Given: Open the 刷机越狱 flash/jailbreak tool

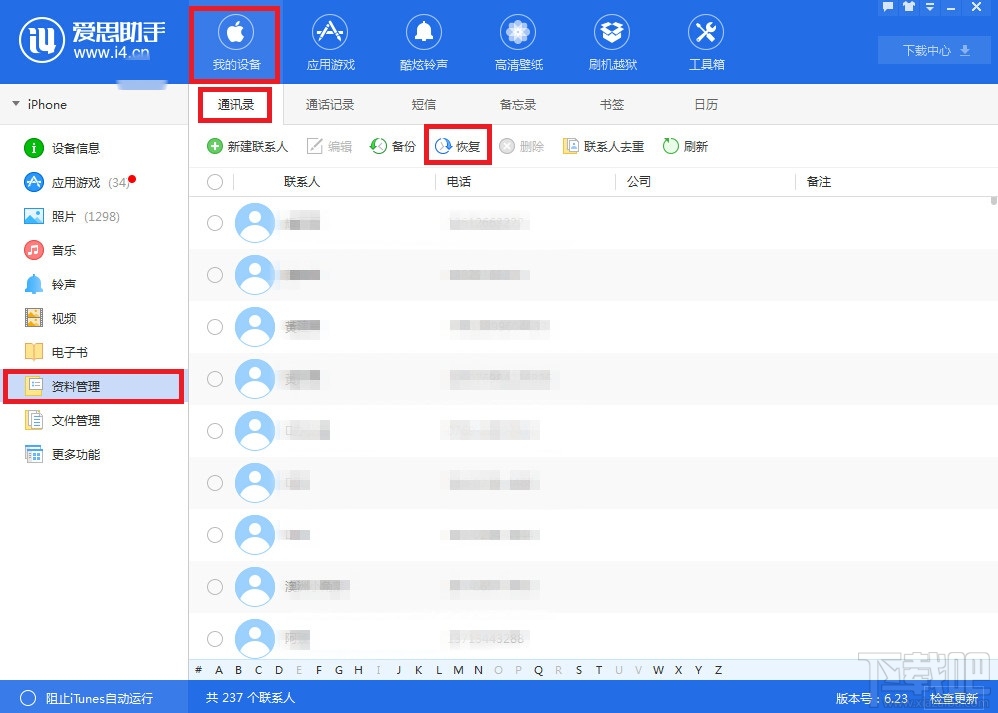Looking at the screenshot, I should [x=611, y=41].
